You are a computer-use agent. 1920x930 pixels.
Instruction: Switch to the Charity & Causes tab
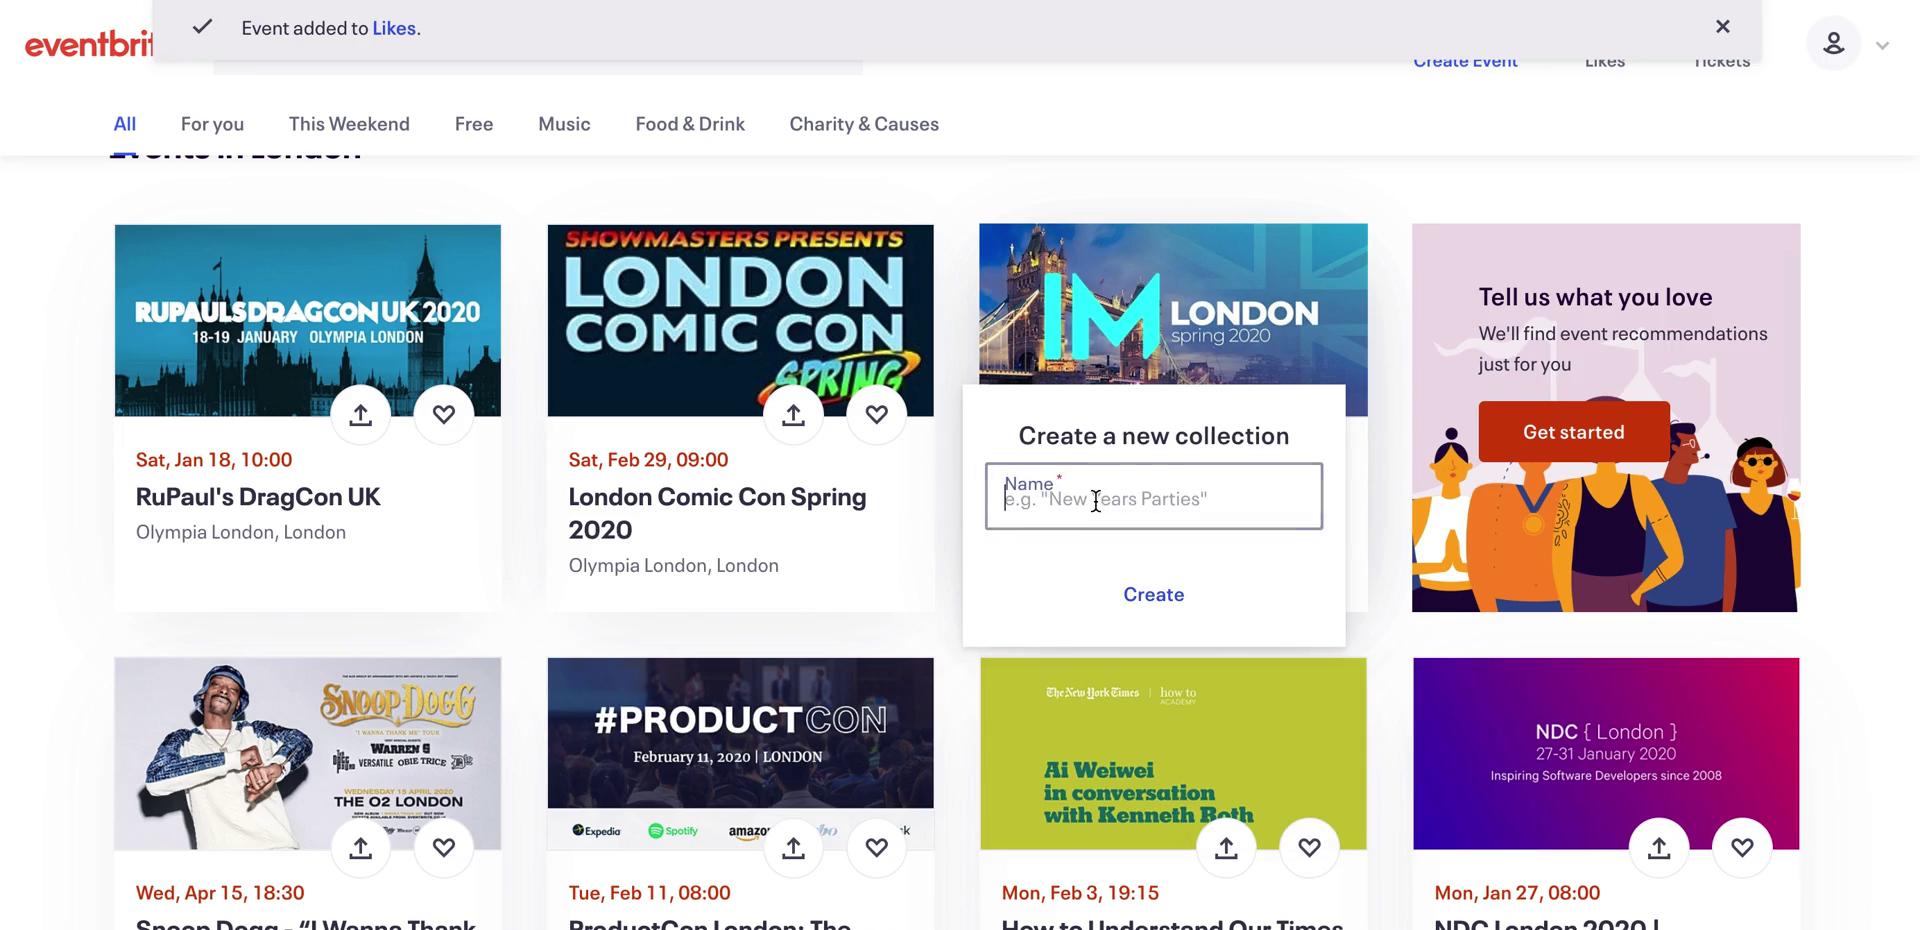click(864, 124)
